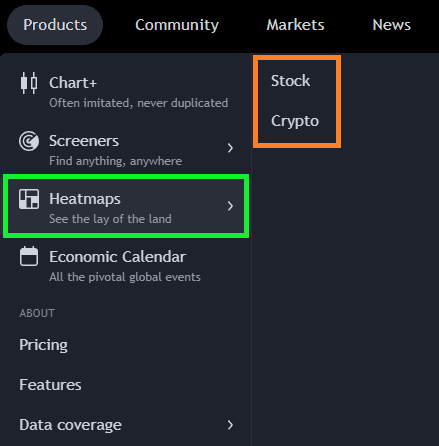
Task: Go to the News section
Action: coord(391,25)
